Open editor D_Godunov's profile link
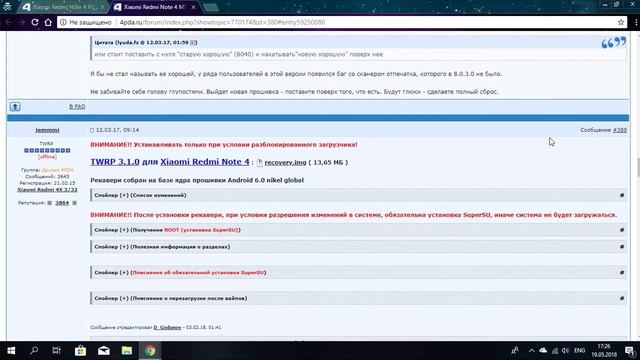 (x=167, y=327)
